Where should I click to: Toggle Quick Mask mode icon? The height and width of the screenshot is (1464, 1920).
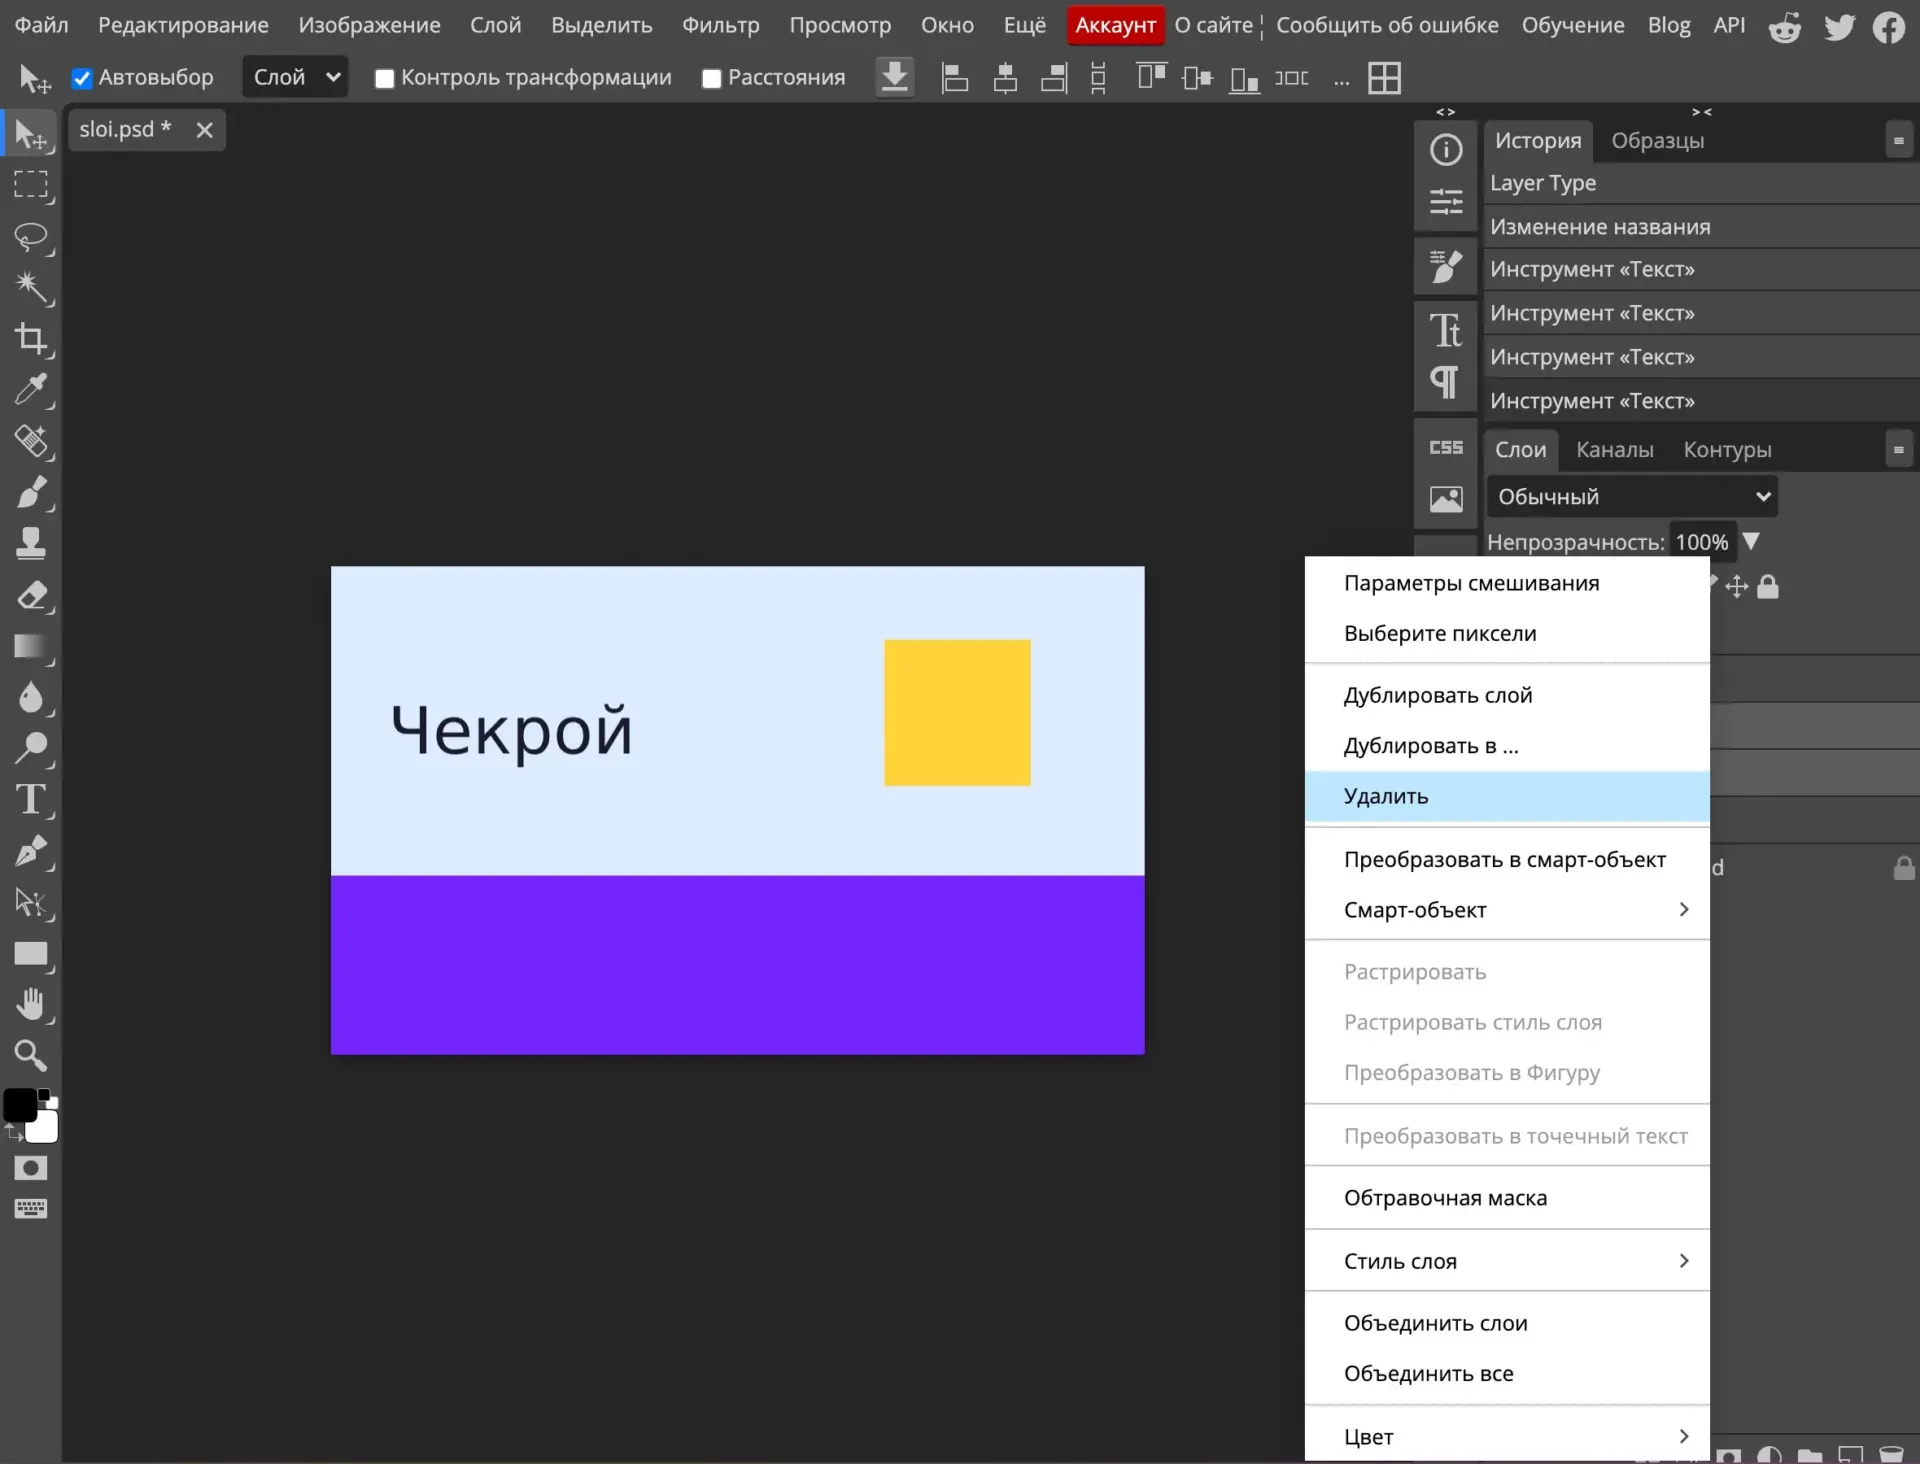31,1168
